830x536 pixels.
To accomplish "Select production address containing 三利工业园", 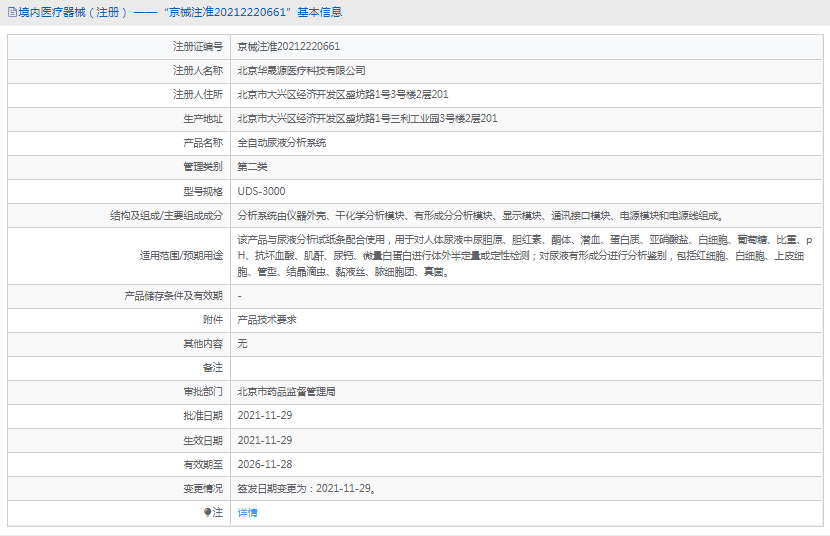I will point(367,119).
